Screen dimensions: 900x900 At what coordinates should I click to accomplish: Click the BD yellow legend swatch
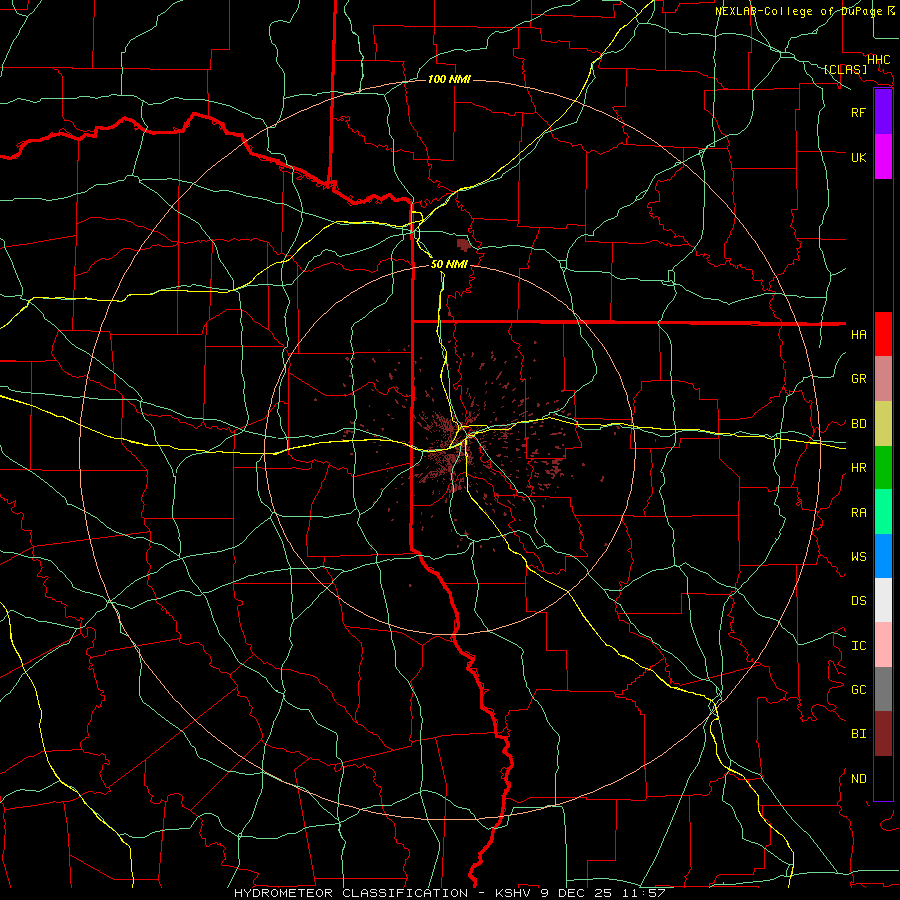[x=883, y=423]
